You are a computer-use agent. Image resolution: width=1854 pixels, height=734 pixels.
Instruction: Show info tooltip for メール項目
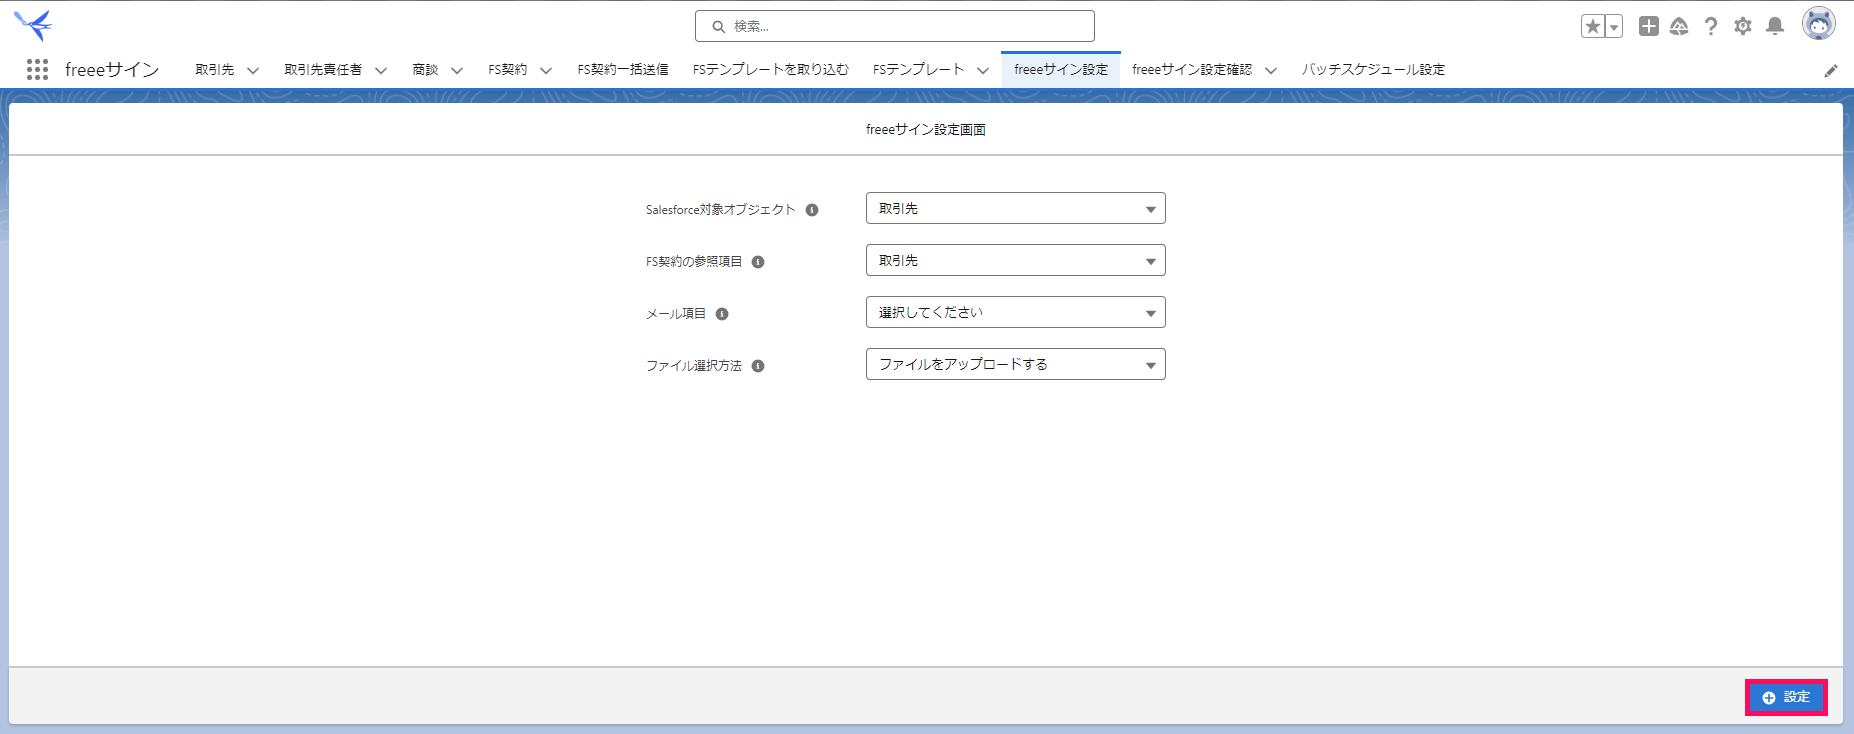tap(722, 314)
